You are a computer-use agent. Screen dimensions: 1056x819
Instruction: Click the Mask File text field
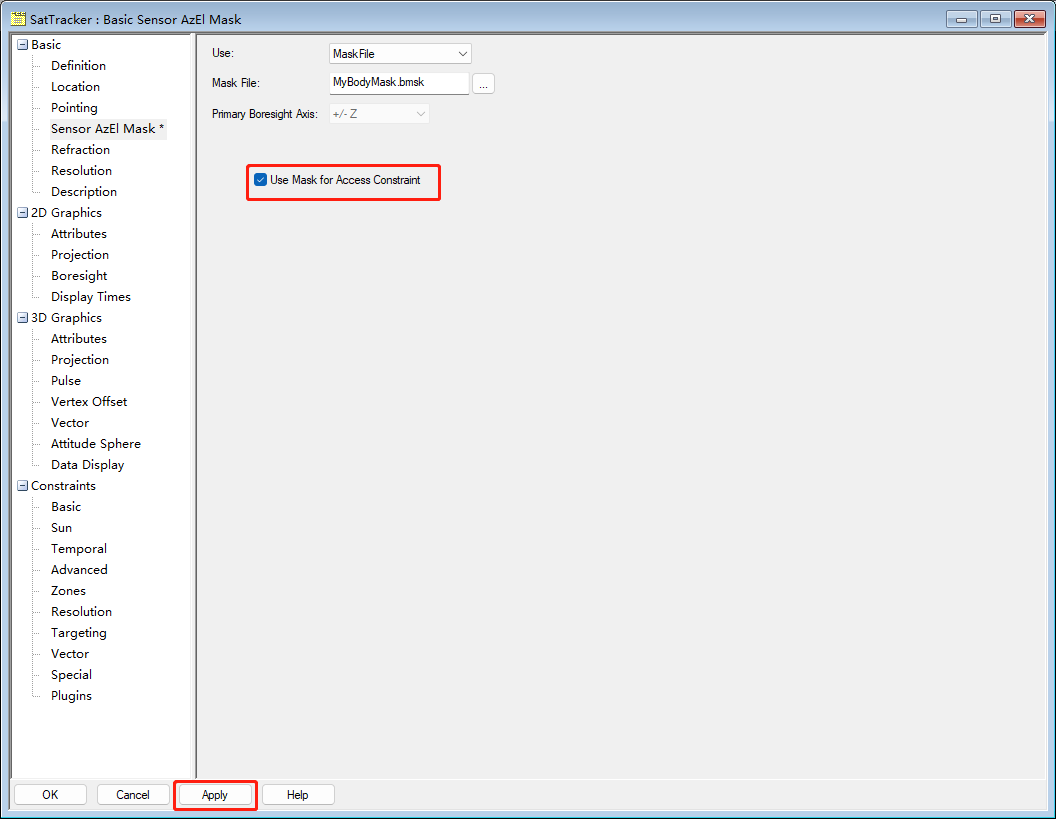click(398, 83)
